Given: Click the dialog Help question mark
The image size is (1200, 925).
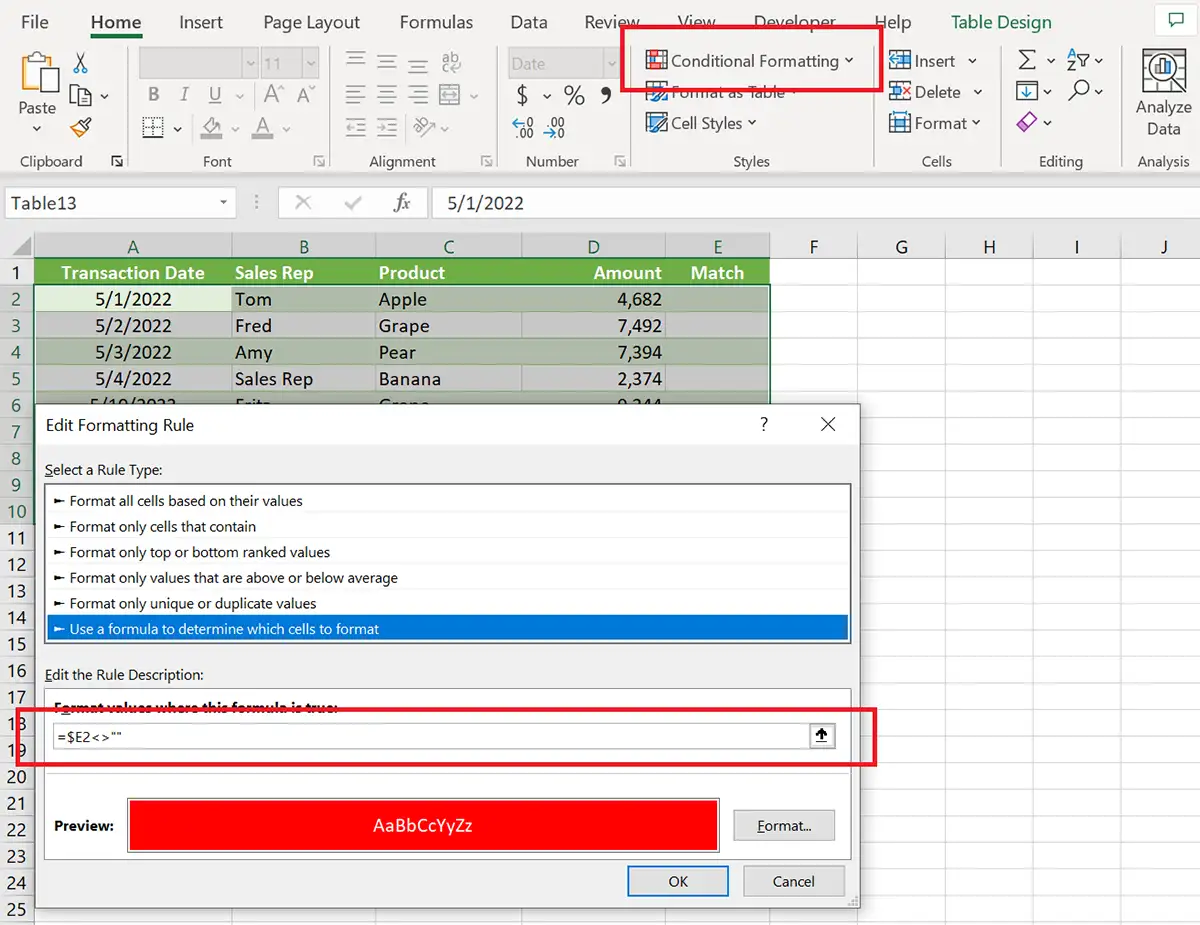Looking at the screenshot, I should click(764, 424).
